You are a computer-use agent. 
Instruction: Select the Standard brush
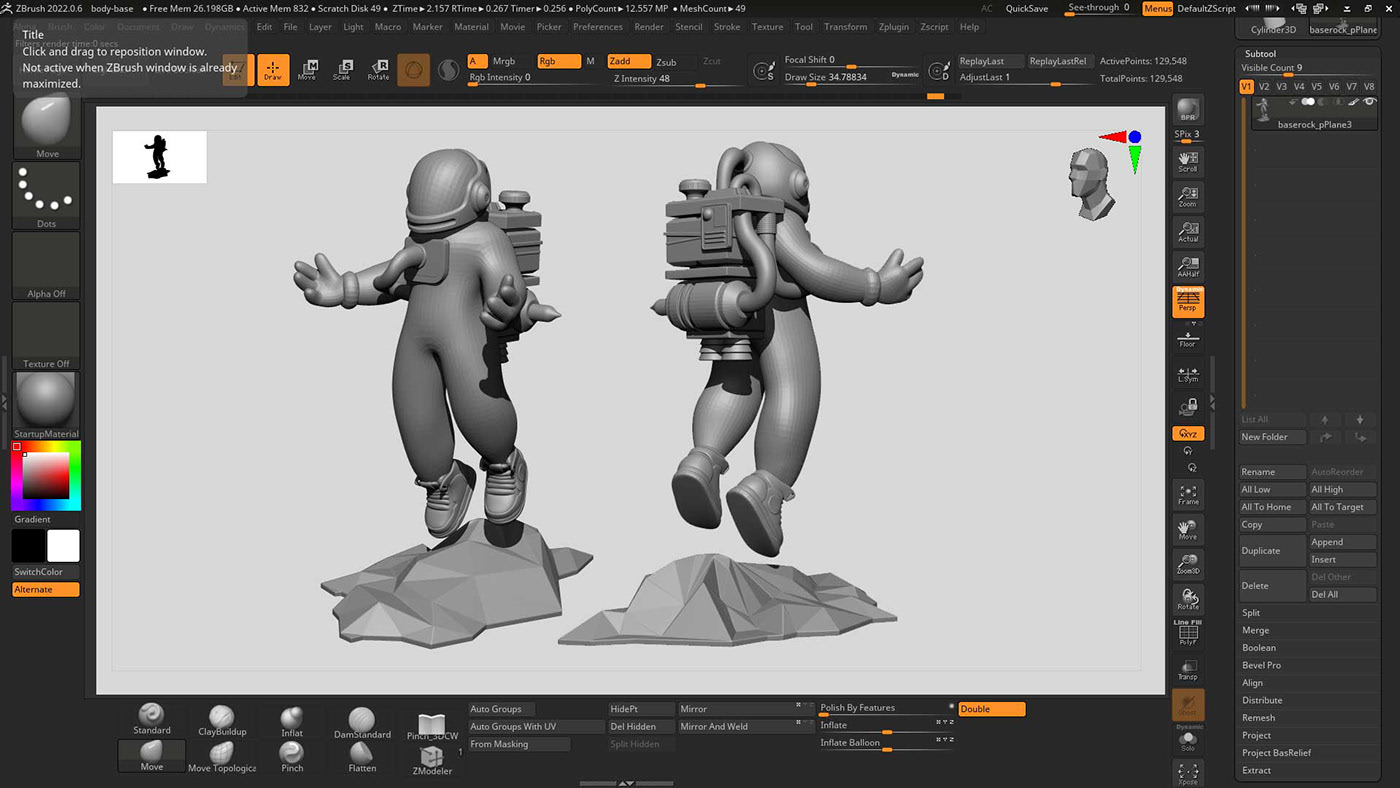[x=151, y=715]
